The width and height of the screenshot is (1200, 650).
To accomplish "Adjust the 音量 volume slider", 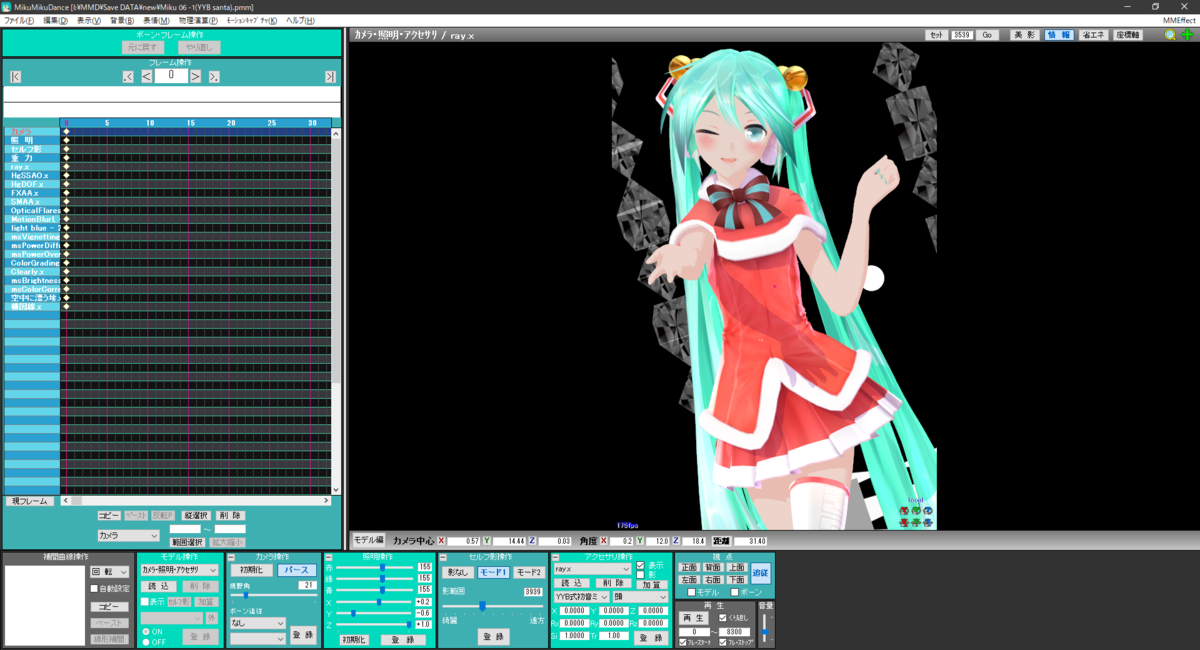I will pos(765,628).
